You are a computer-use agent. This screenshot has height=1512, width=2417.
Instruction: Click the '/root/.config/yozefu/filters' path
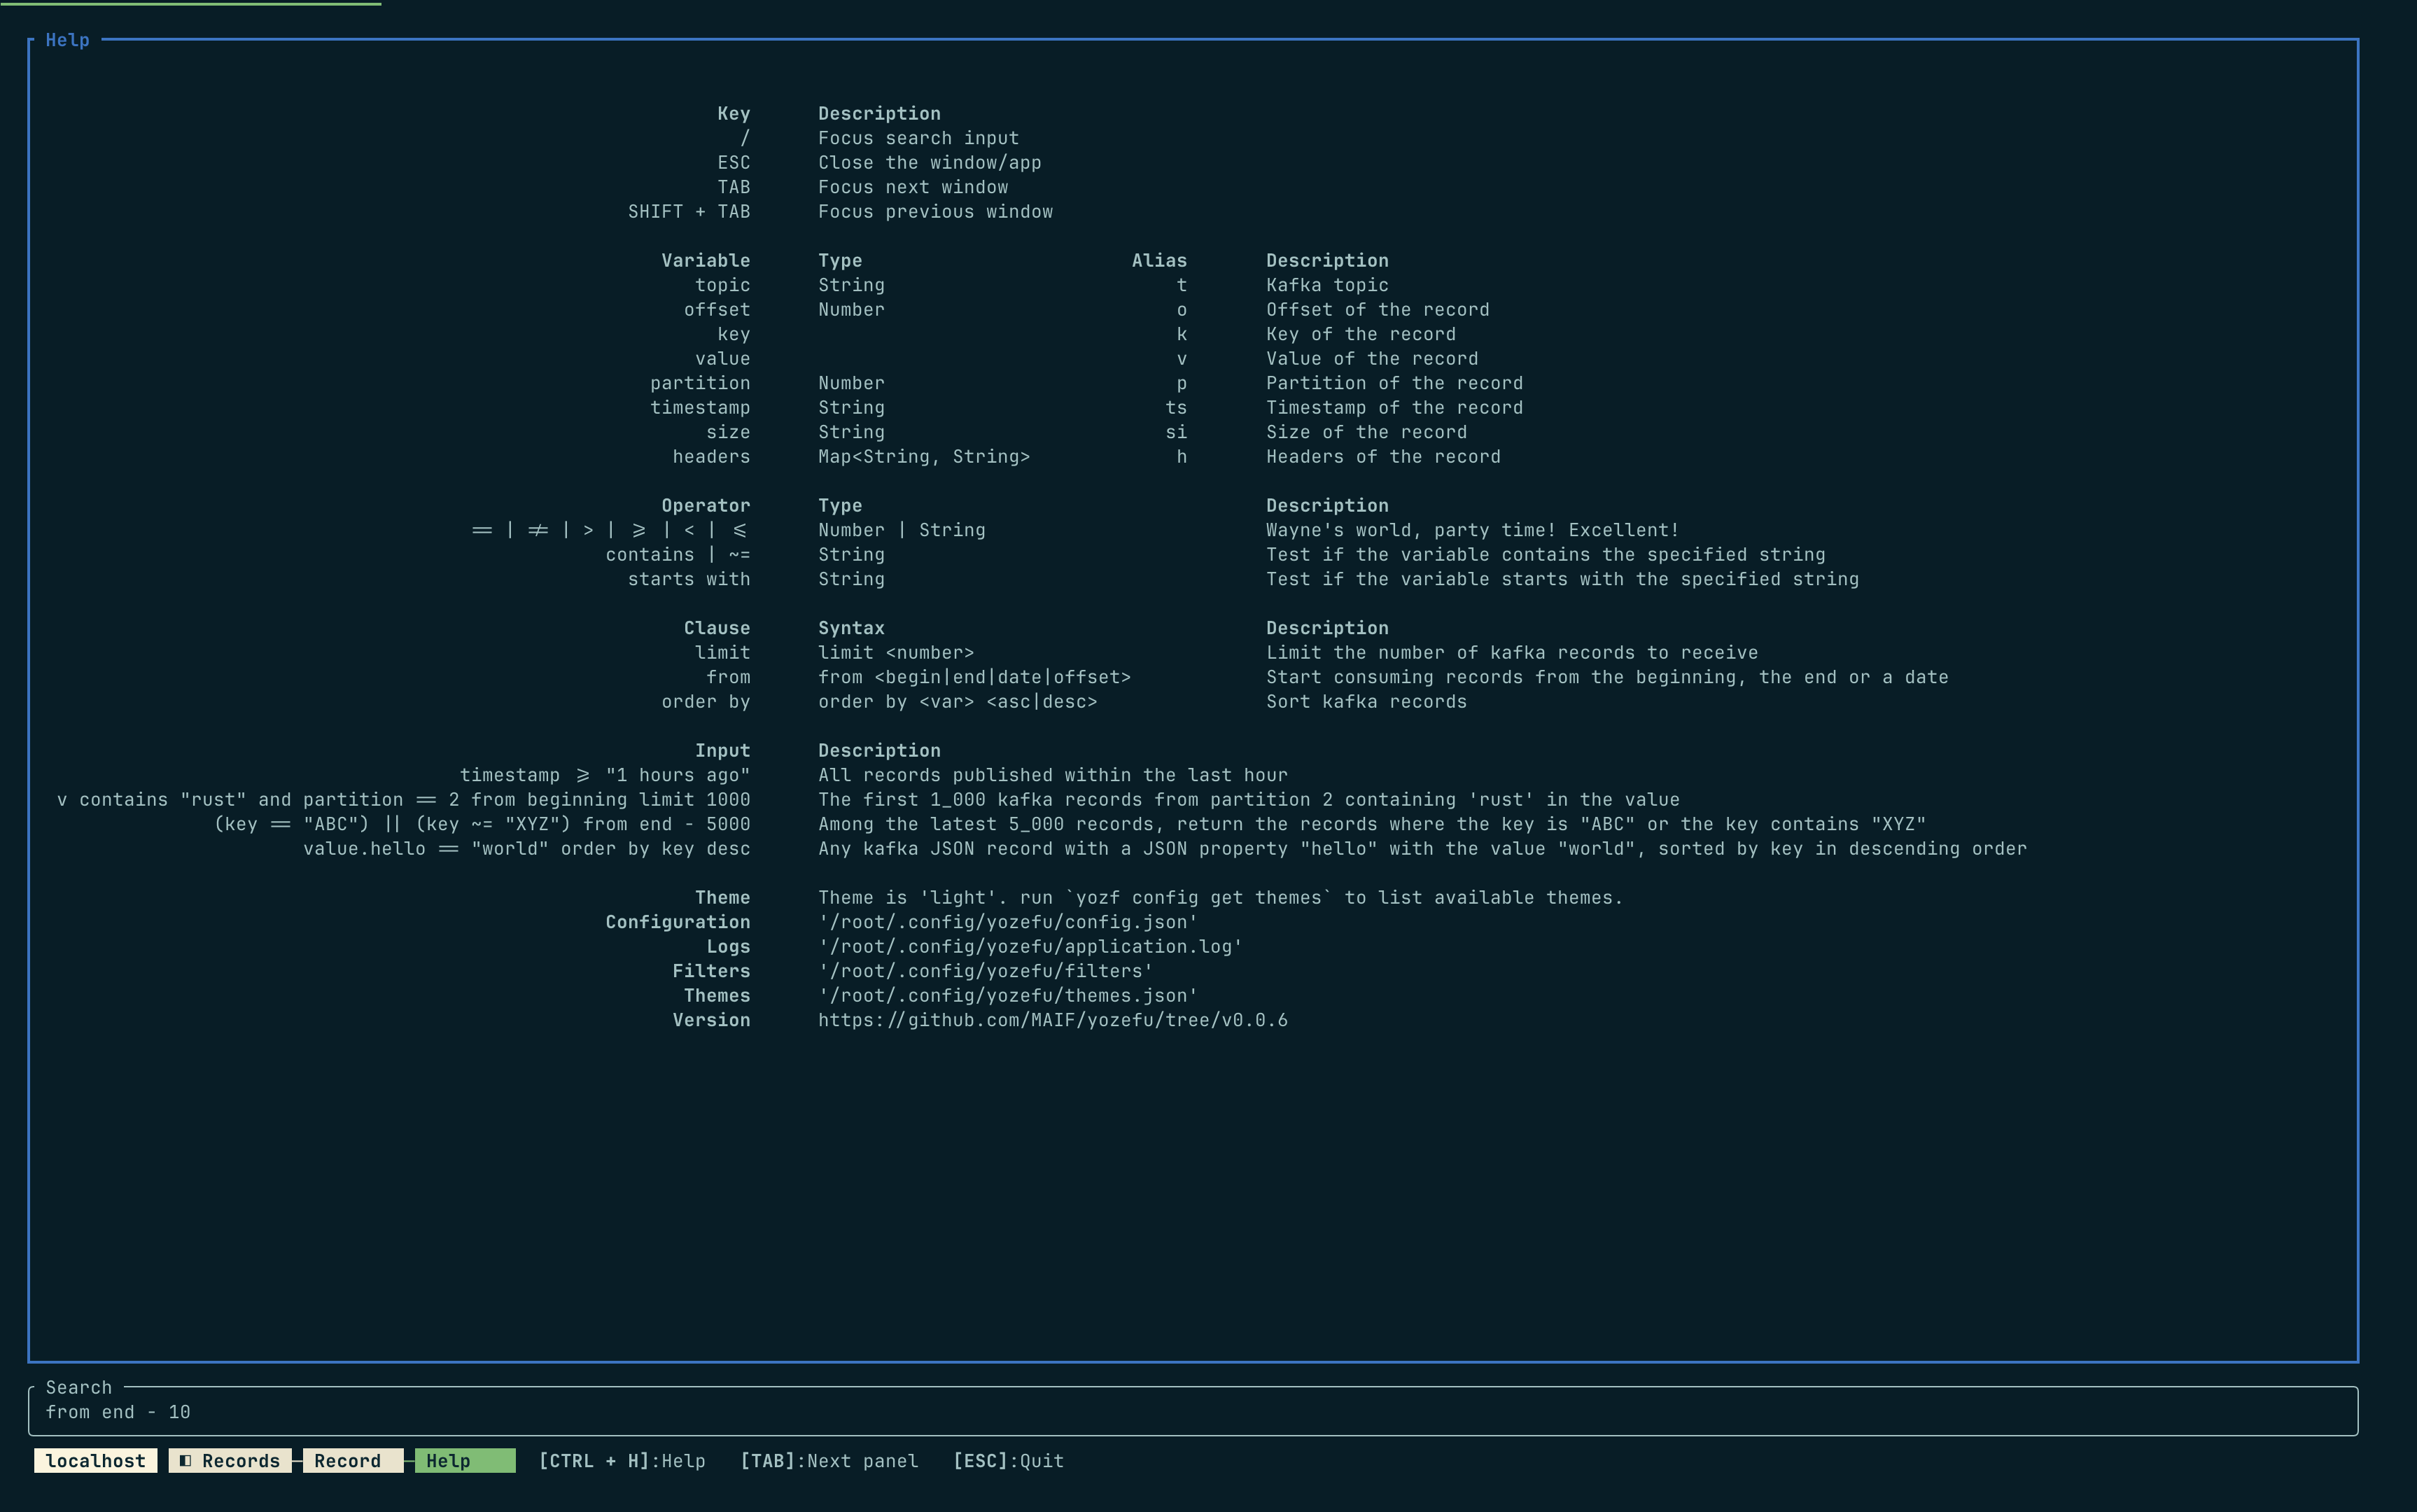pyautogui.click(x=985, y=971)
